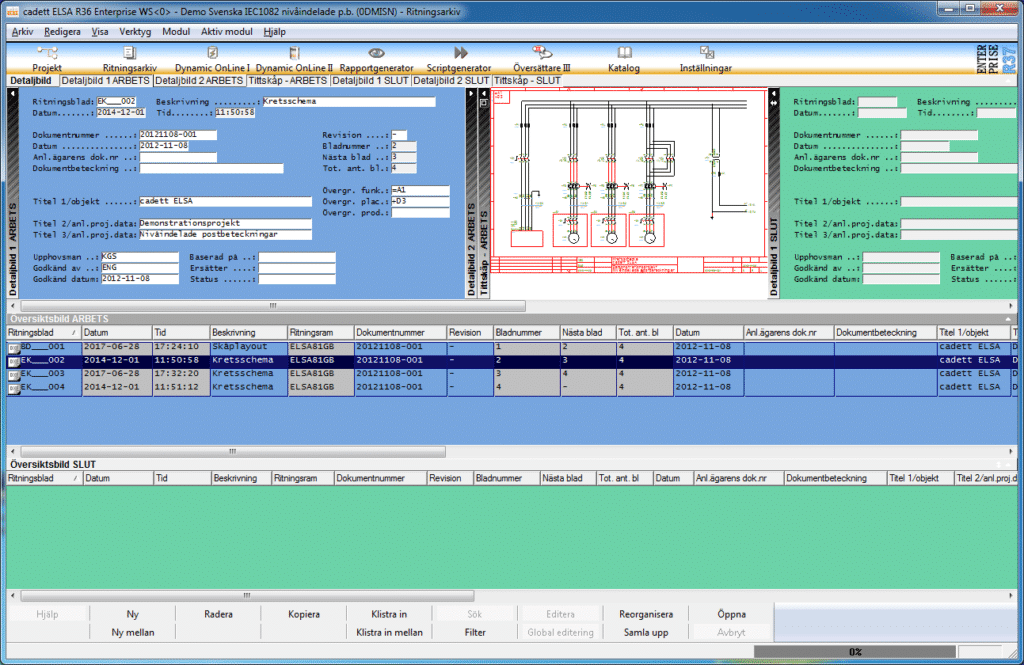Viewport: 1024px width, 665px height.
Task: Collapse the Detaljbild 2 ARBETS panel arrow
Action: pos(471,94)
